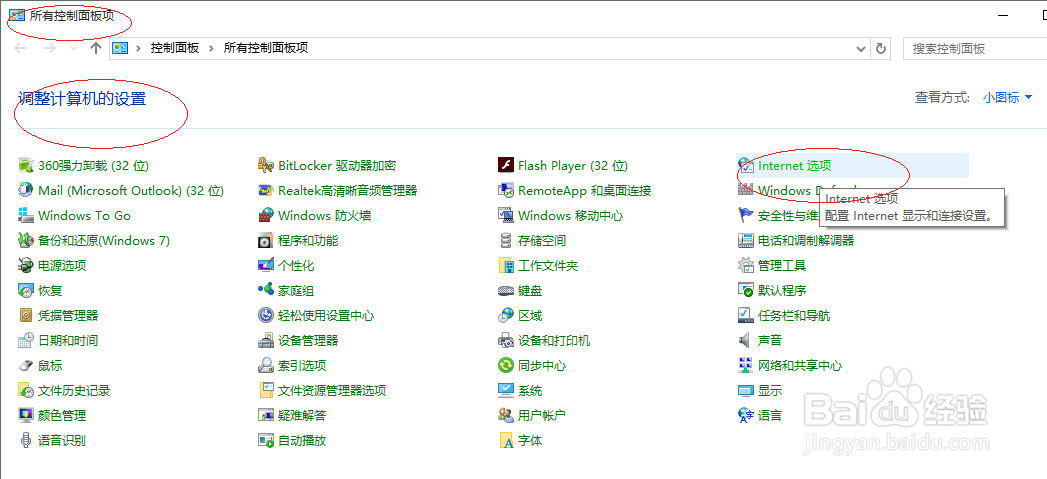Open the 自动播放 link
Image resolution: width=1047 pixels, height=479 pixels.
(x=302, y=440)
